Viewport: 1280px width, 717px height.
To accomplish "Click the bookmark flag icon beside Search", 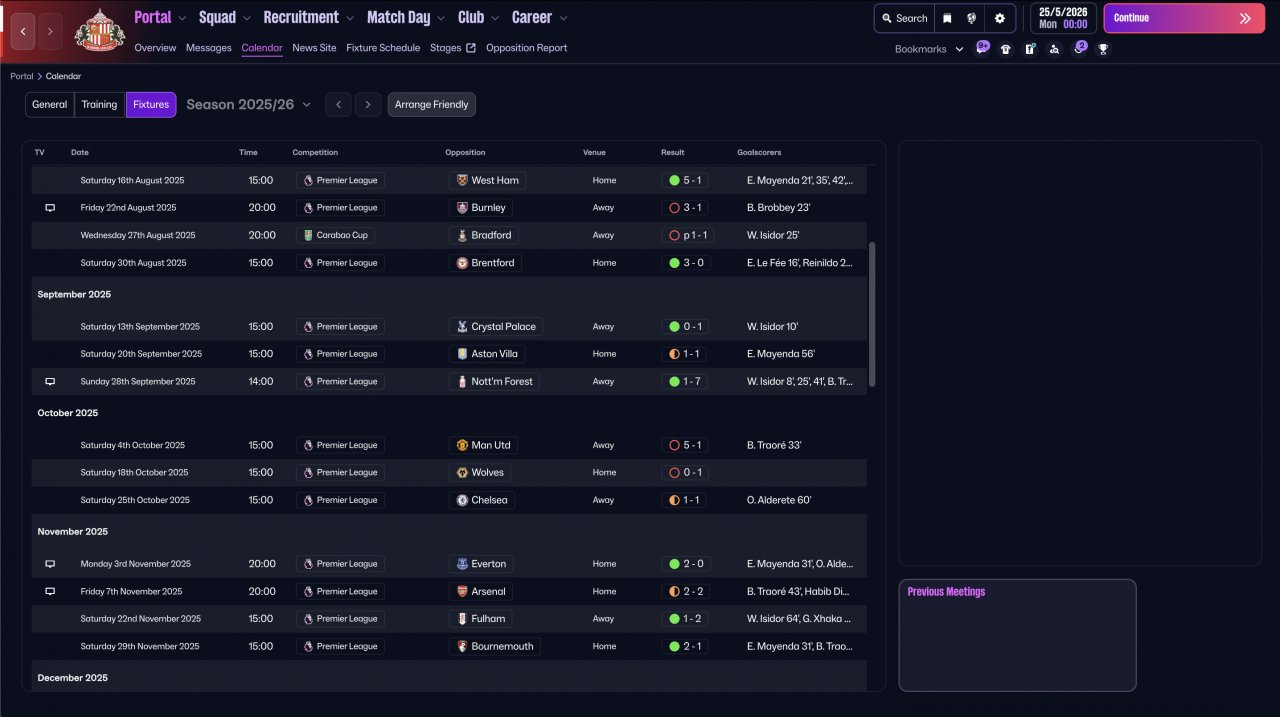I will click(947, 18).
